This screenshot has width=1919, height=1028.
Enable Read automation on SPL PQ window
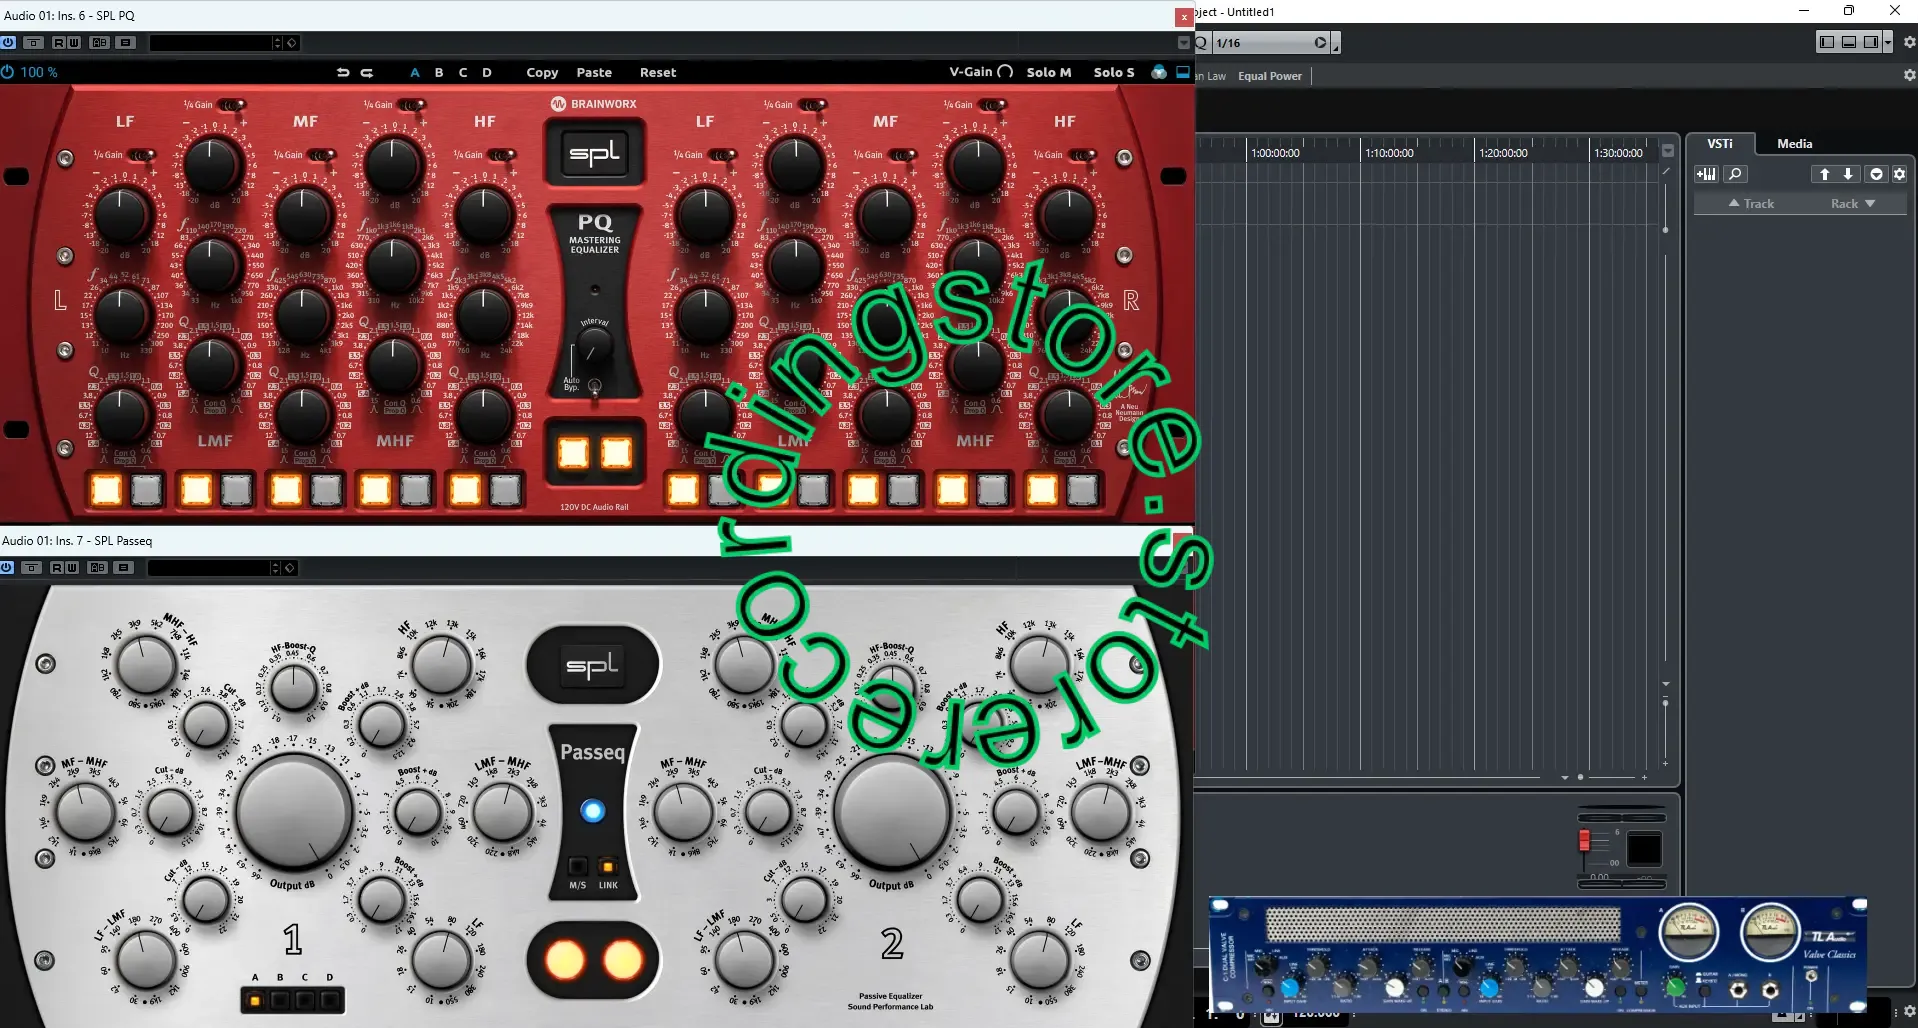tap(58, 43)
